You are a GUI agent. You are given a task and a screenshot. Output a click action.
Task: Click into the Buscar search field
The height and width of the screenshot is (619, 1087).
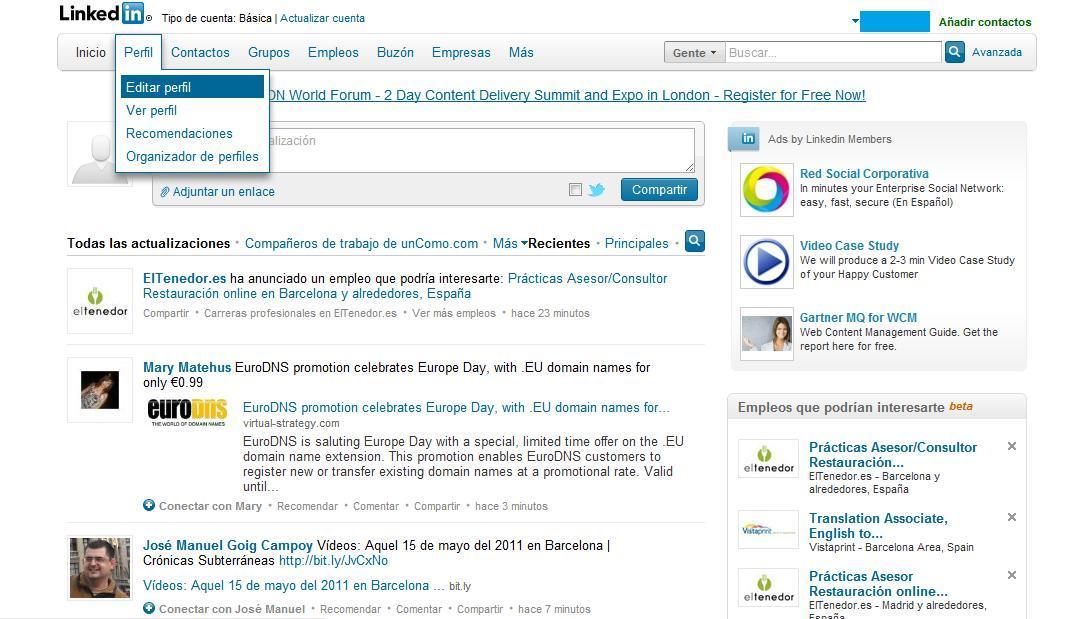(x=832, y=53)
